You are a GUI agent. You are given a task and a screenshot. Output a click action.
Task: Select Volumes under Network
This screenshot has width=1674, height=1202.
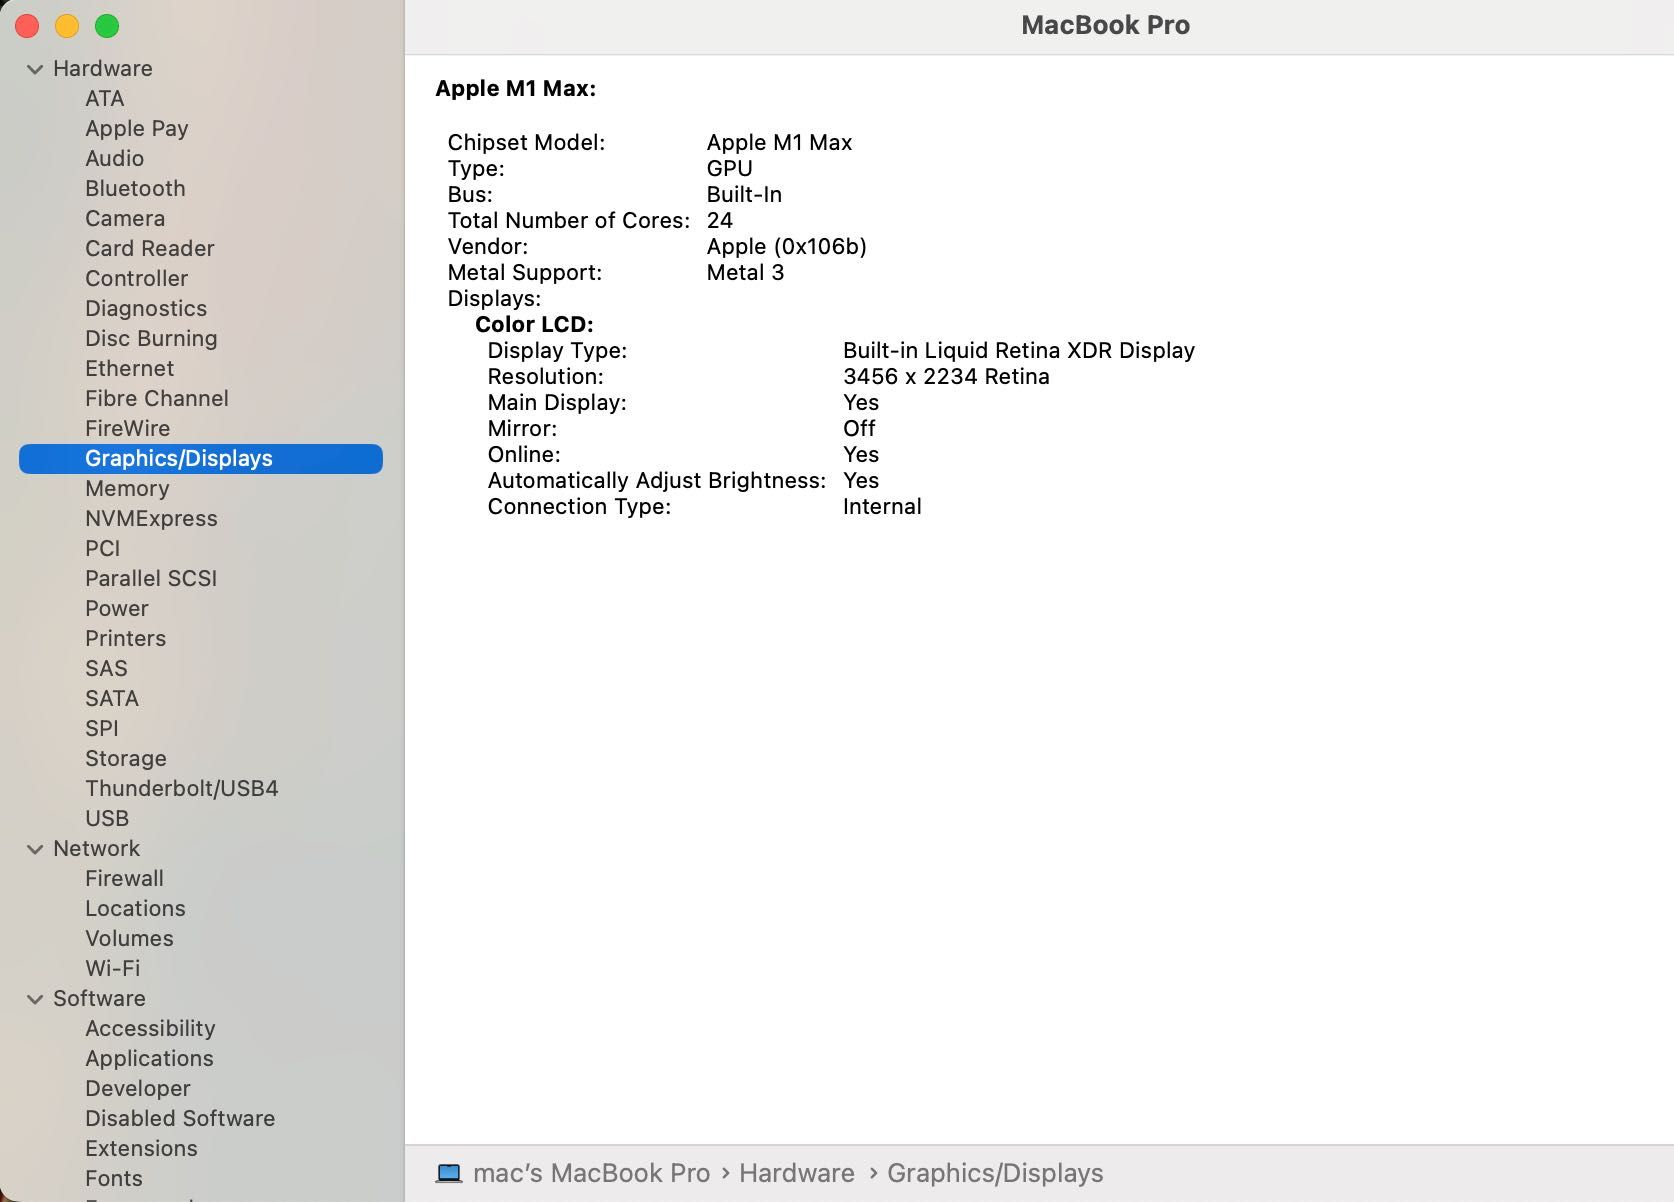pyautogui.click(x=130, y=938)
